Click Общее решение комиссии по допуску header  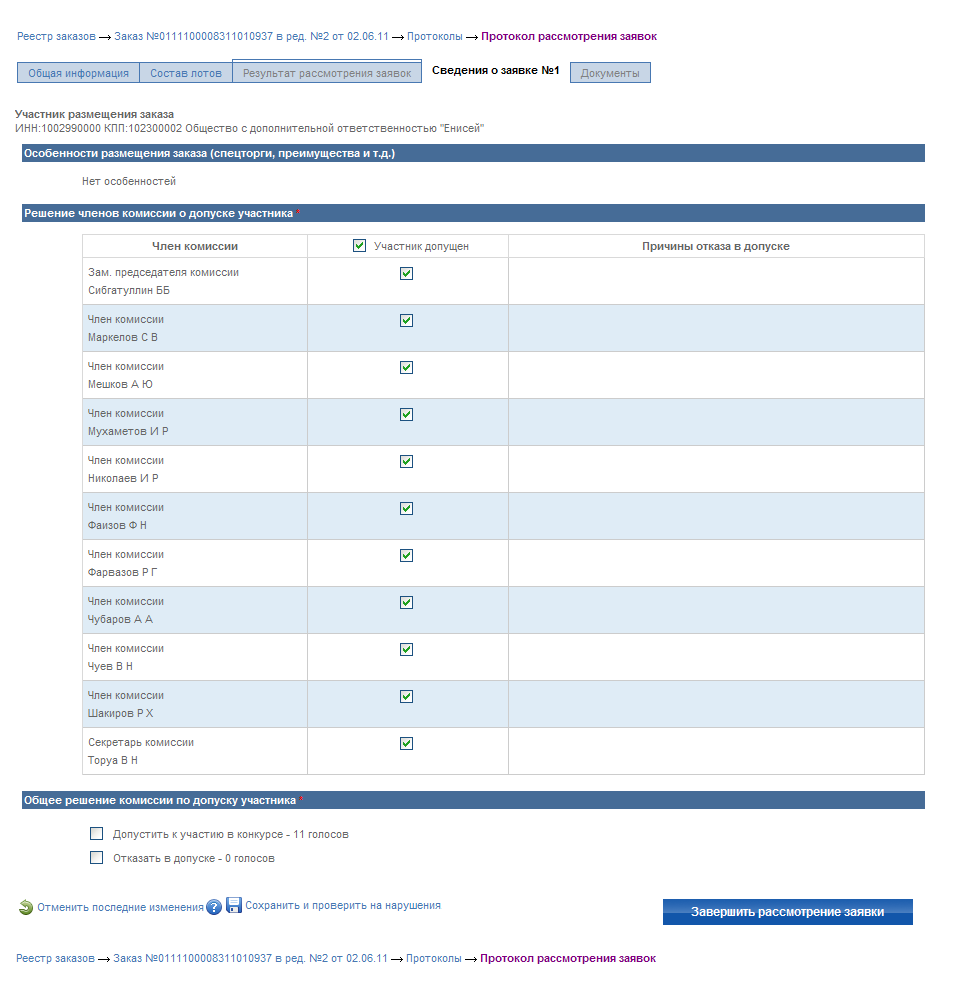pyautogui.click(x=473, y=800)
